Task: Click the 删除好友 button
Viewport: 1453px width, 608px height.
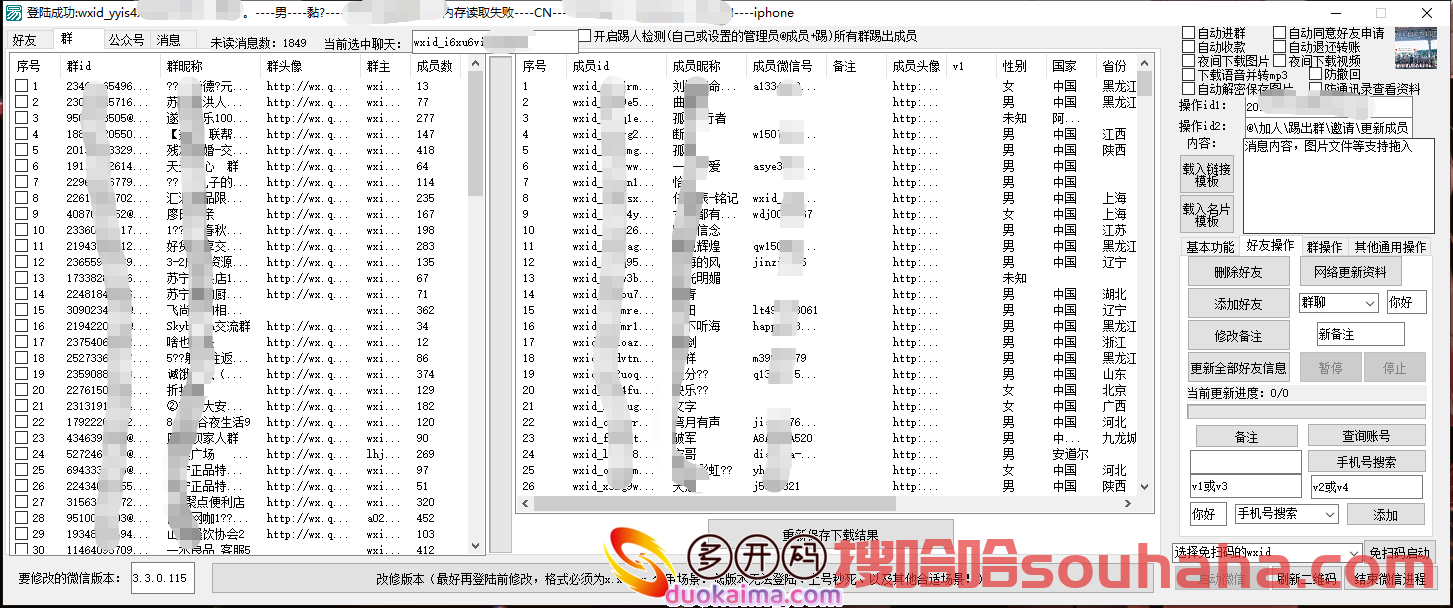Action: click(1238, 272)
